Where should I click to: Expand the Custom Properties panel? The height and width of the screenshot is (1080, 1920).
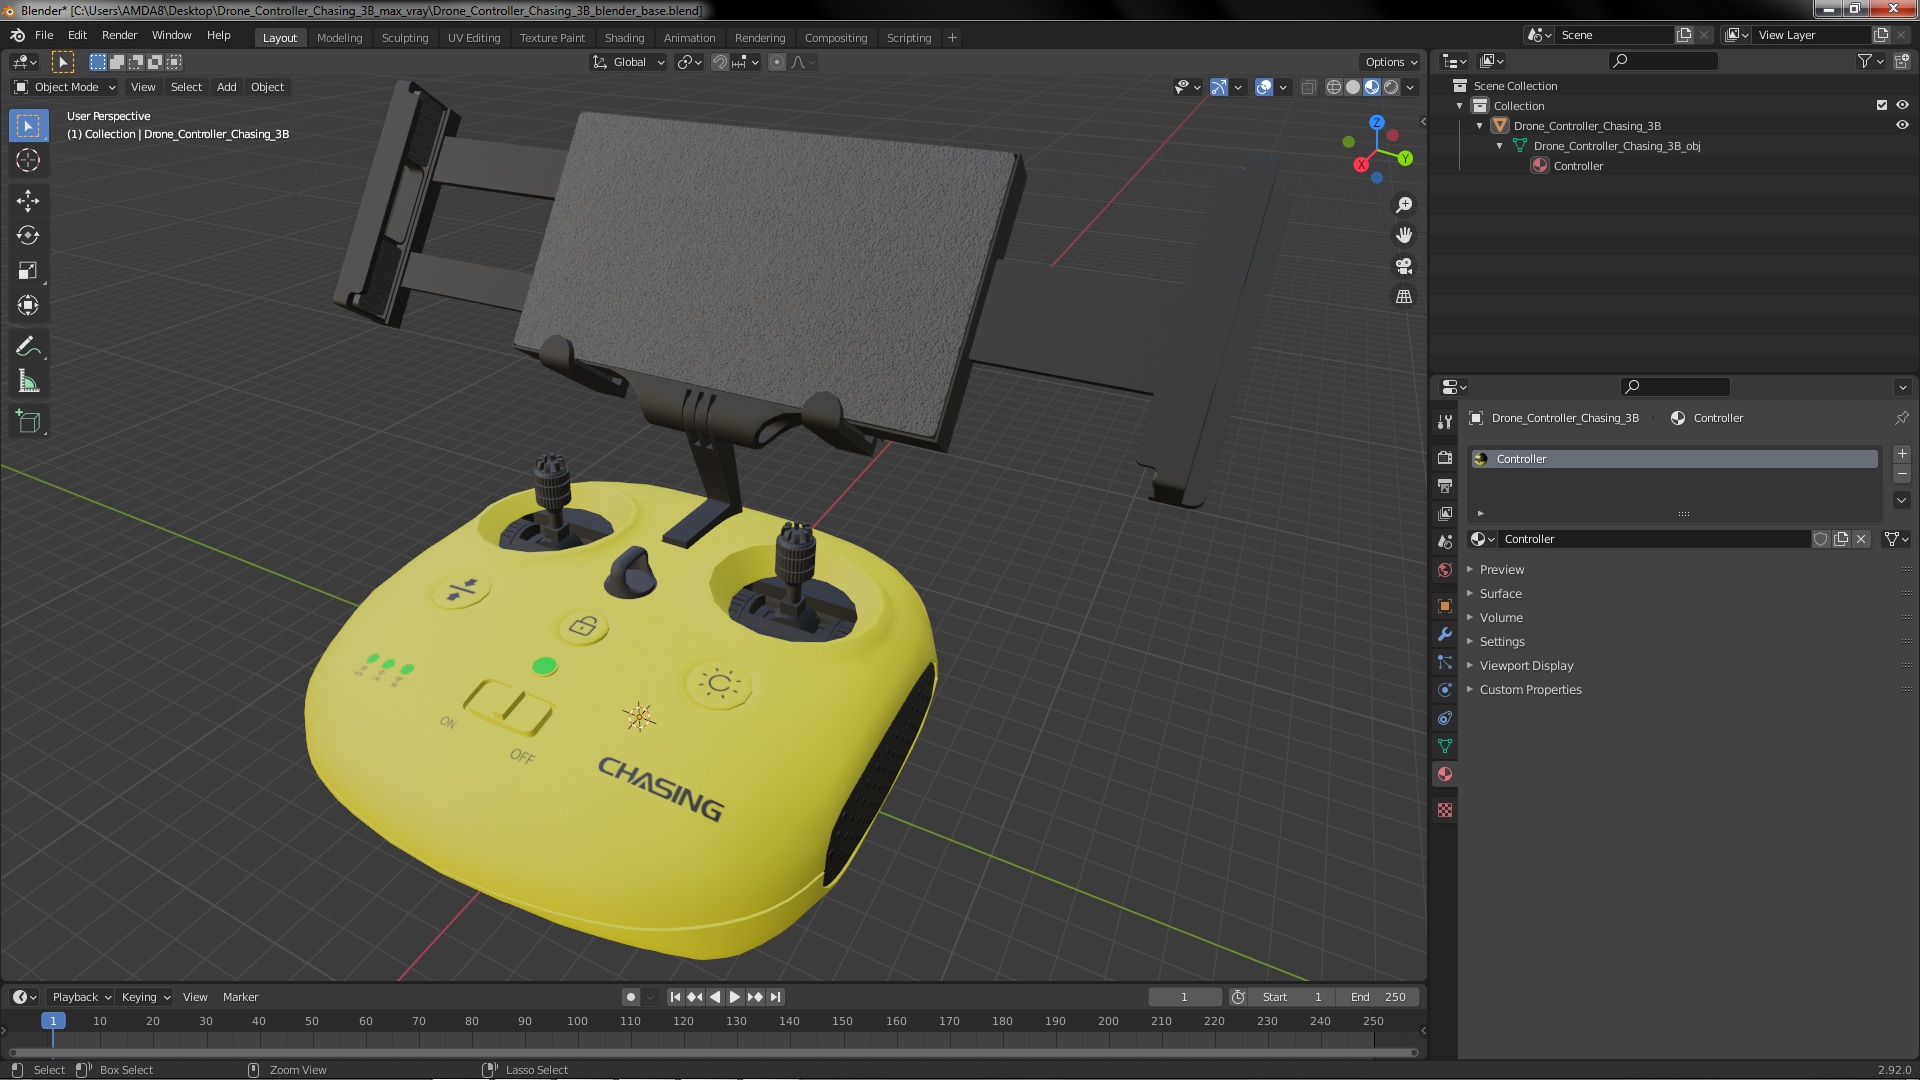pyautogui.click(x=1530, y=690)
